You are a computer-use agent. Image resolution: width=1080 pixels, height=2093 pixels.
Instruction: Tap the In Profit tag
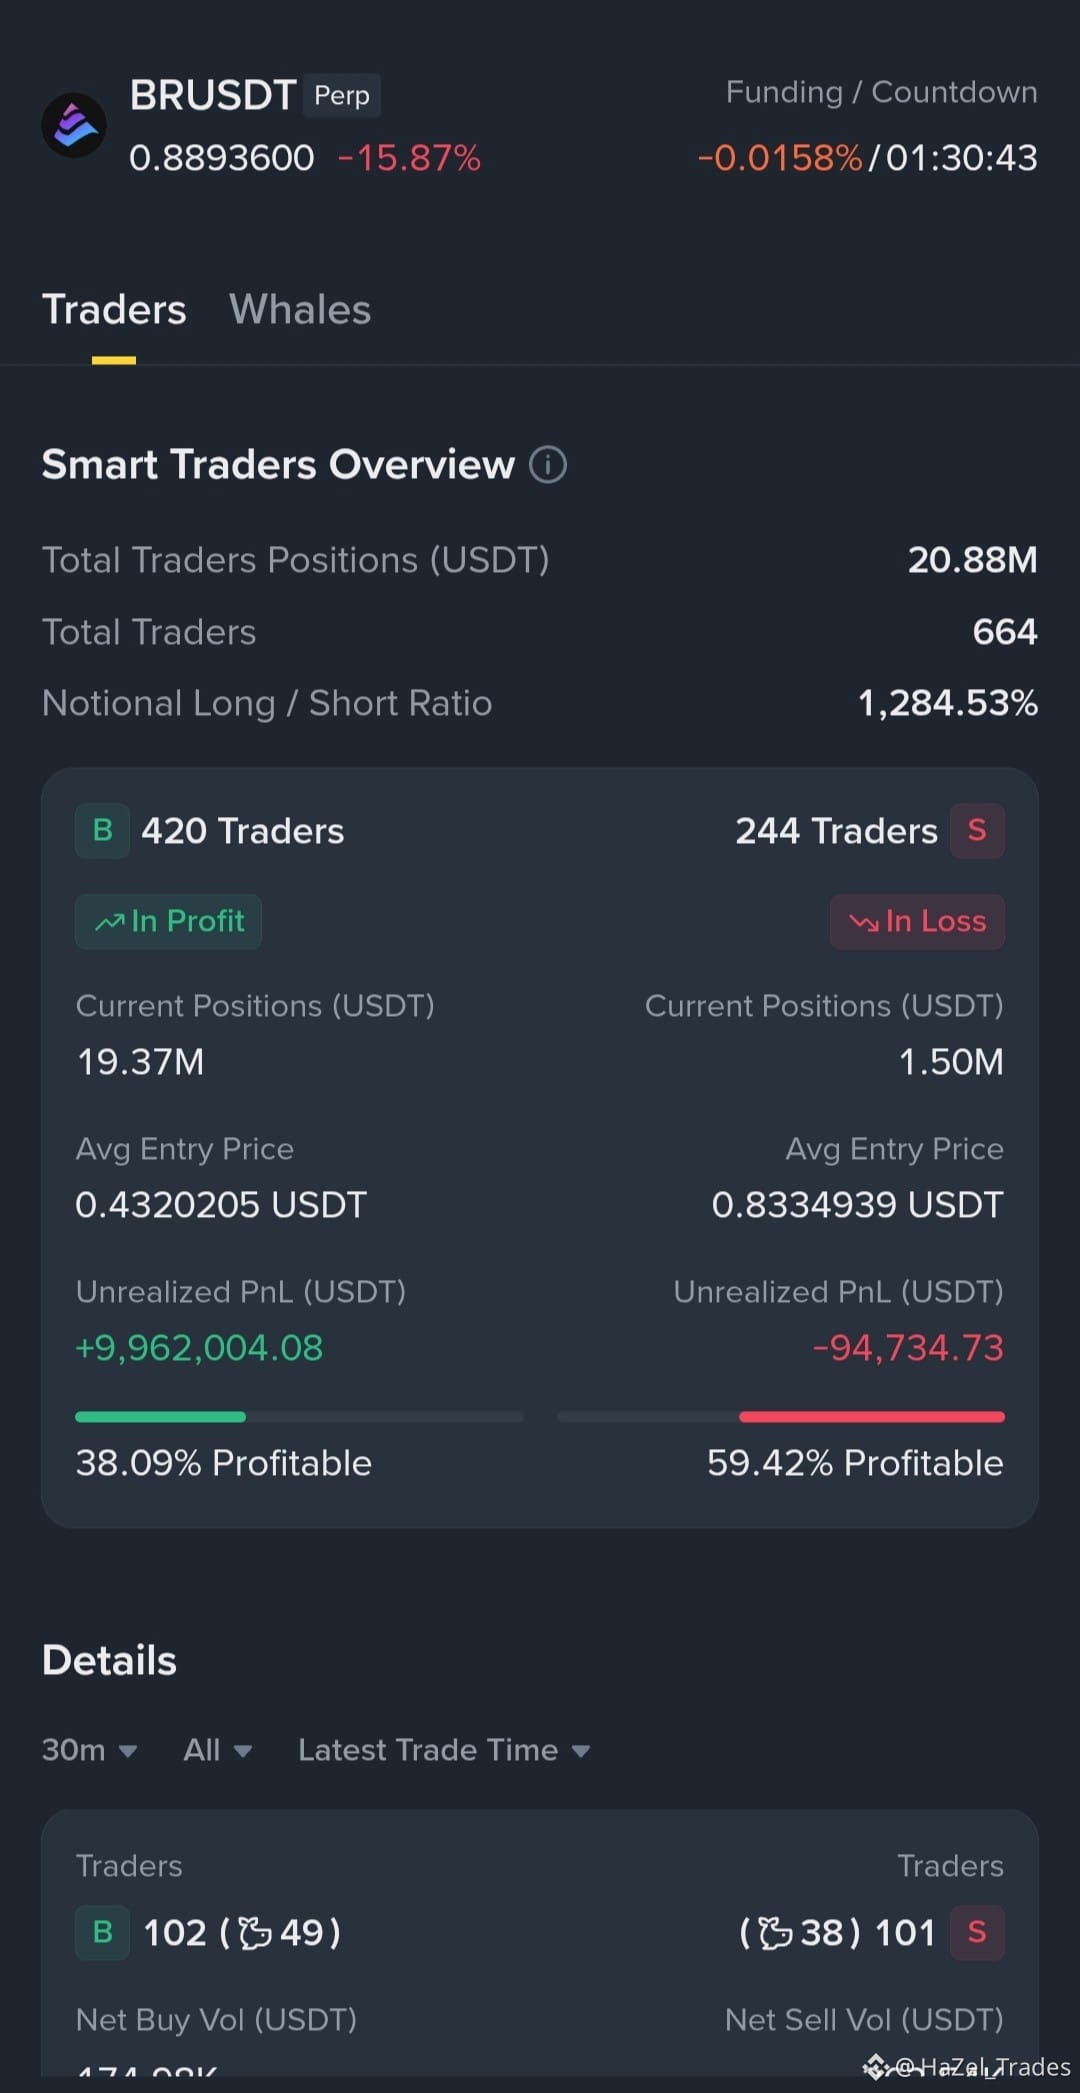tap(168, 921)
